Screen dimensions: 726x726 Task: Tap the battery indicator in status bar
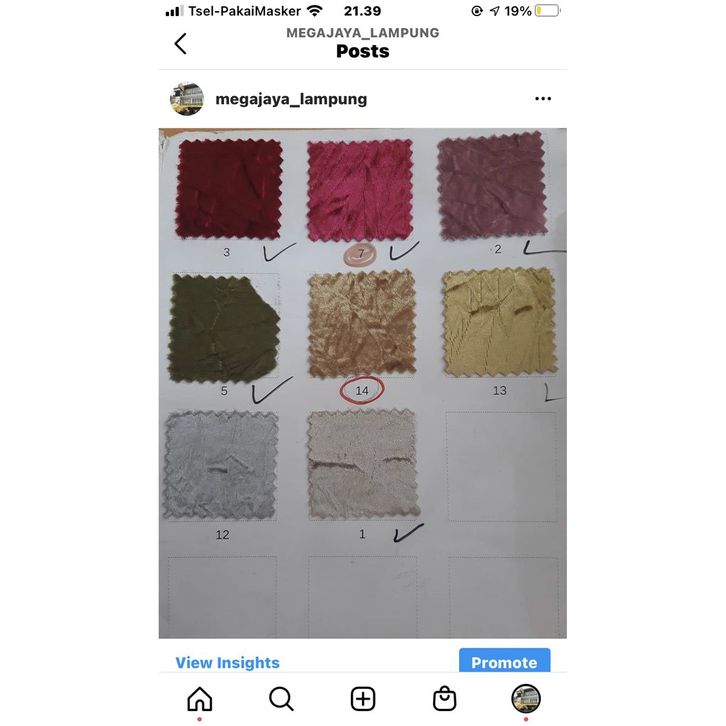point(547,11)
